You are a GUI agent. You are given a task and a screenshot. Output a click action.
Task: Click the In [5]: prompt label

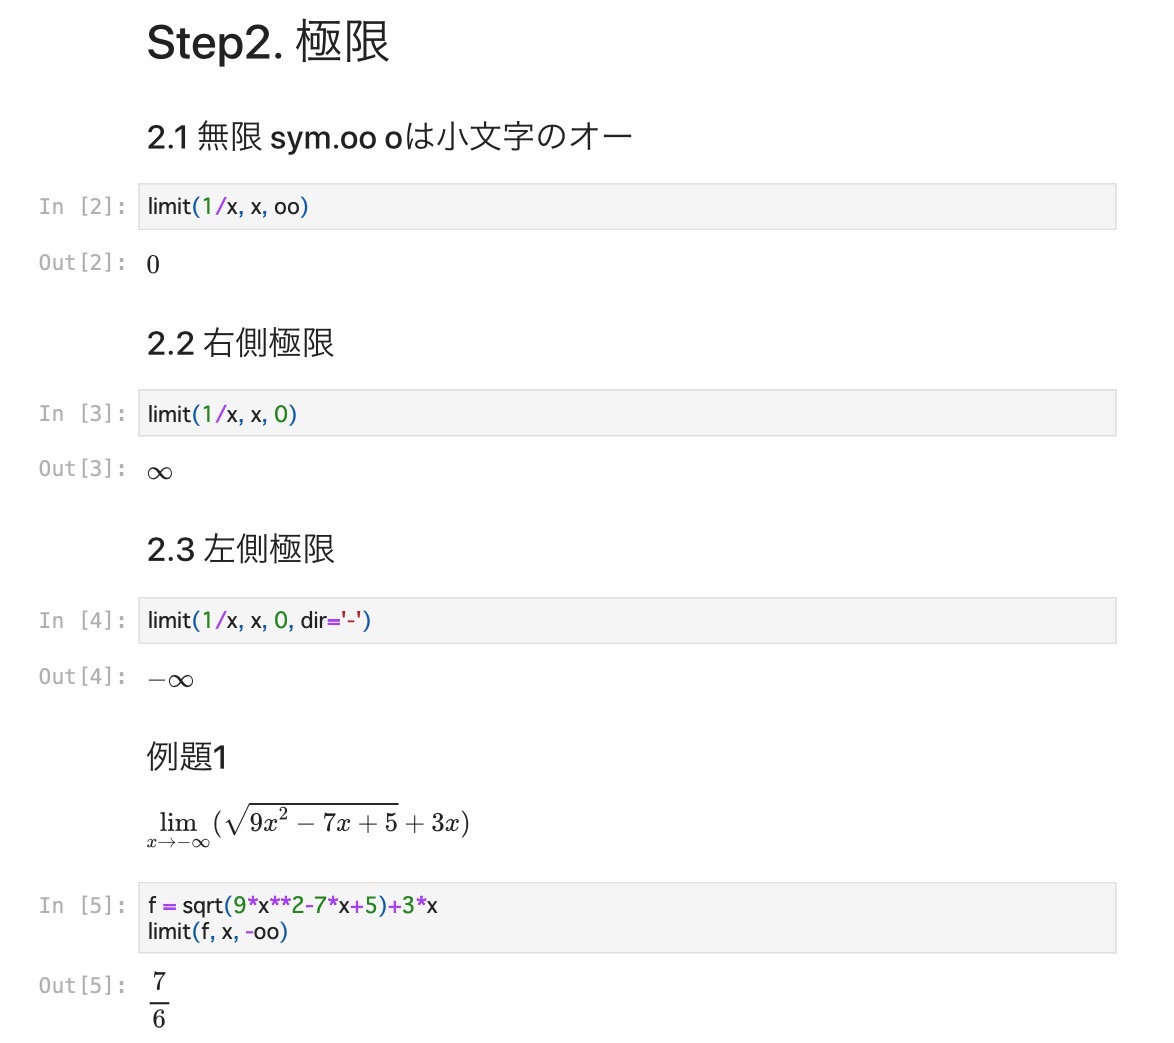click(x=82, y=906)
